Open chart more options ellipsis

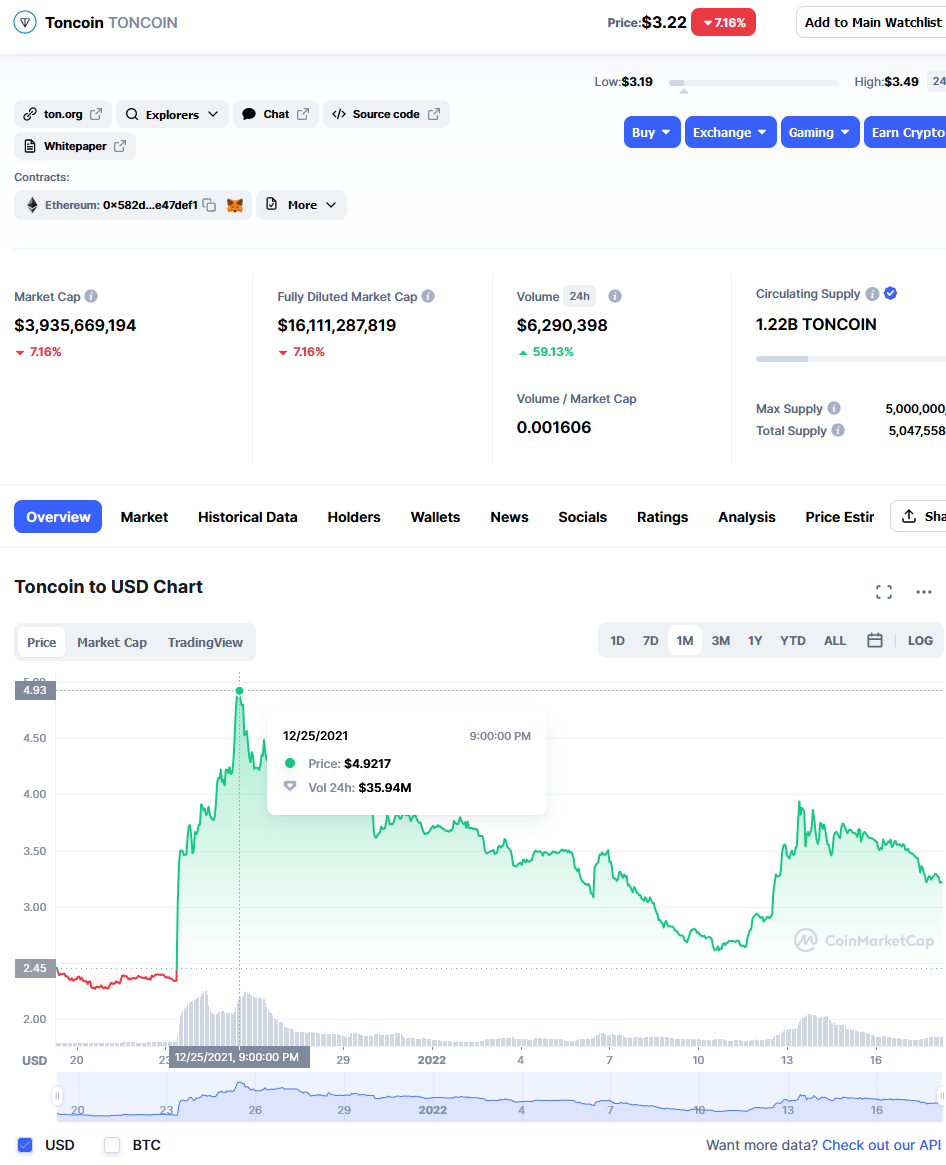point(923,592)
